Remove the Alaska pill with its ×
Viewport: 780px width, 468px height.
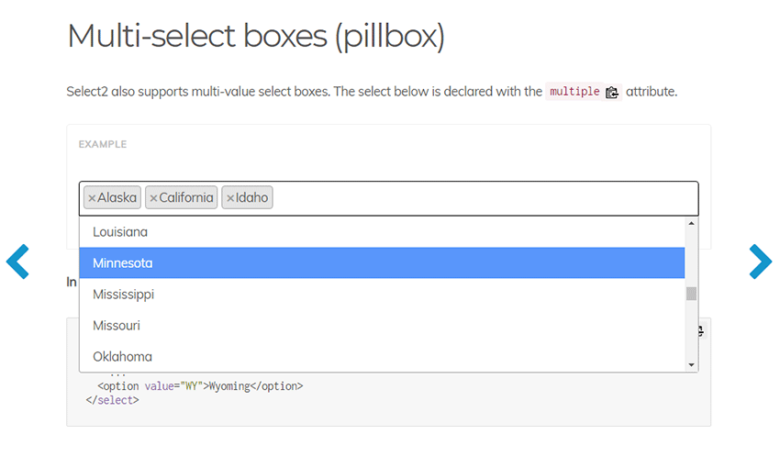(x=92, y=198)
